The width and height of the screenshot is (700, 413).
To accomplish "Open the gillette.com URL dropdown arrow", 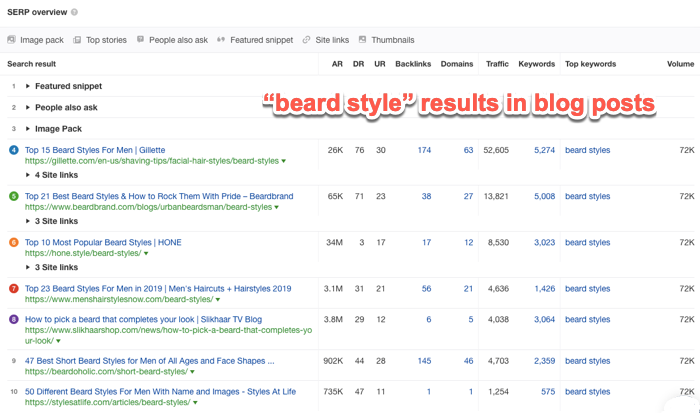I will click(284, 161).
